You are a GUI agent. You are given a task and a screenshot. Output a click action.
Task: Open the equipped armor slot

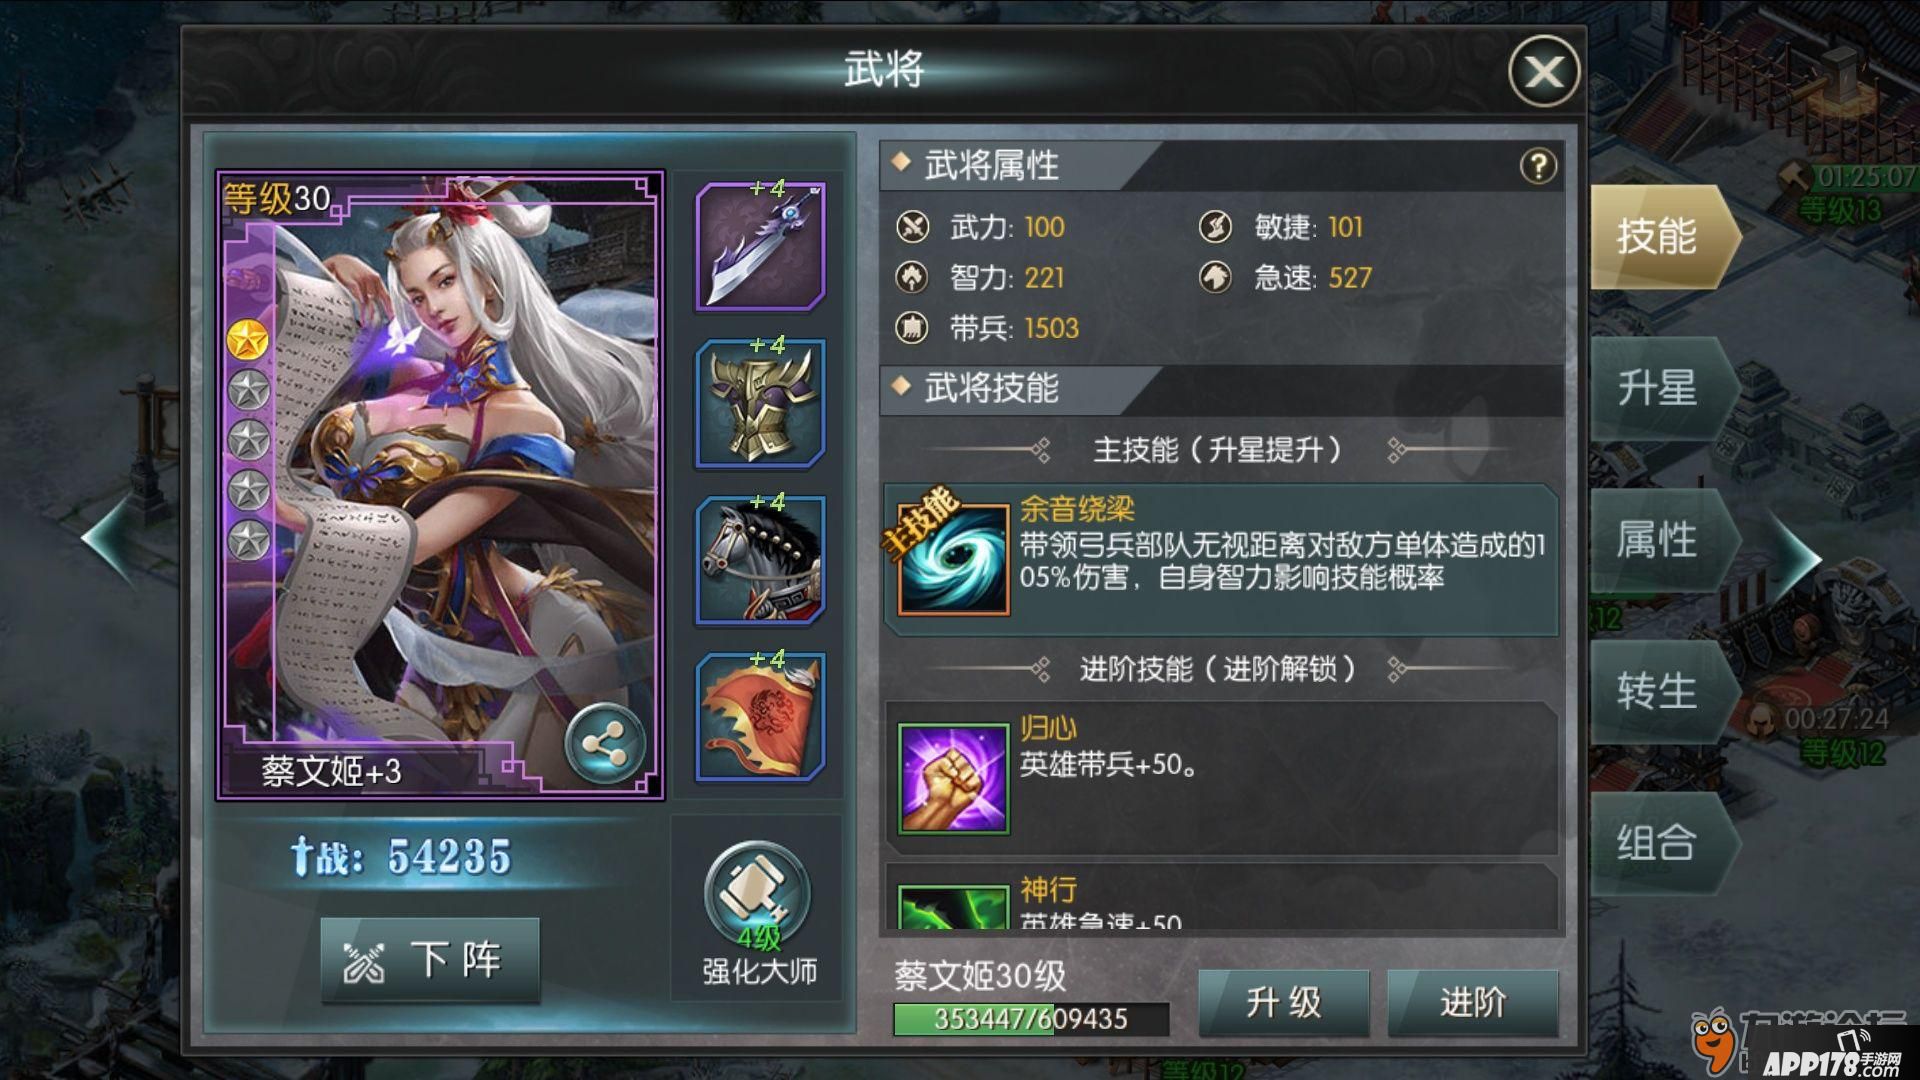(760, 404)
